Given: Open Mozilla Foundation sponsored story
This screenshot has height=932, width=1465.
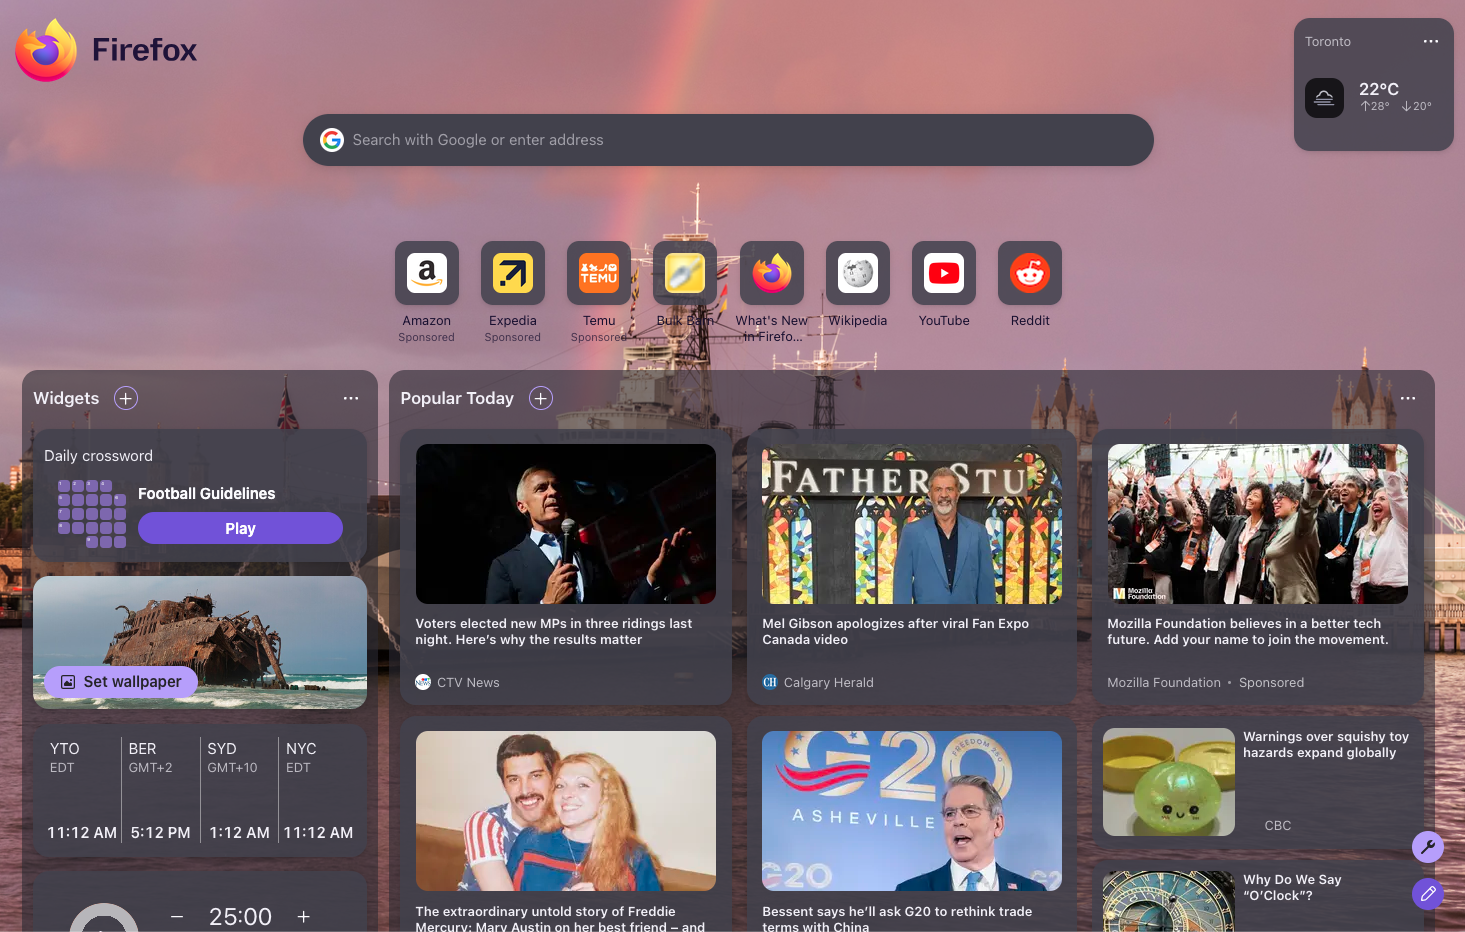Looking at the screenshot, I should pyautogui.click(x=1258, y=567).
